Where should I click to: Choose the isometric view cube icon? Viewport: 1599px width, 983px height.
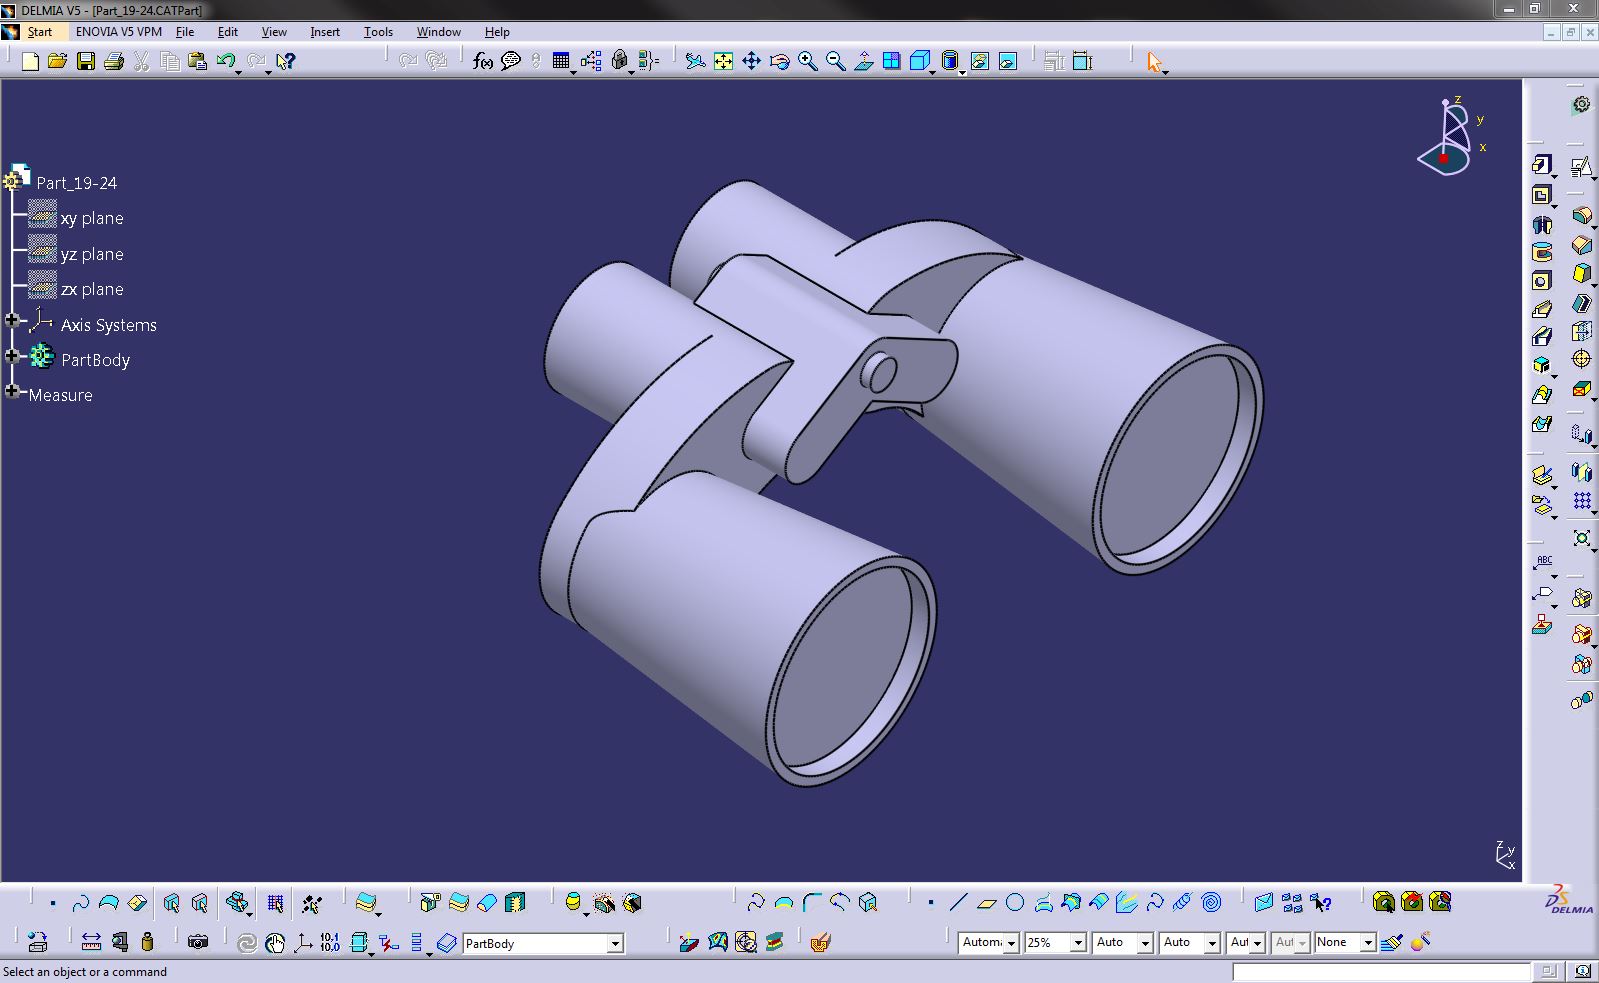coord(920,62)
